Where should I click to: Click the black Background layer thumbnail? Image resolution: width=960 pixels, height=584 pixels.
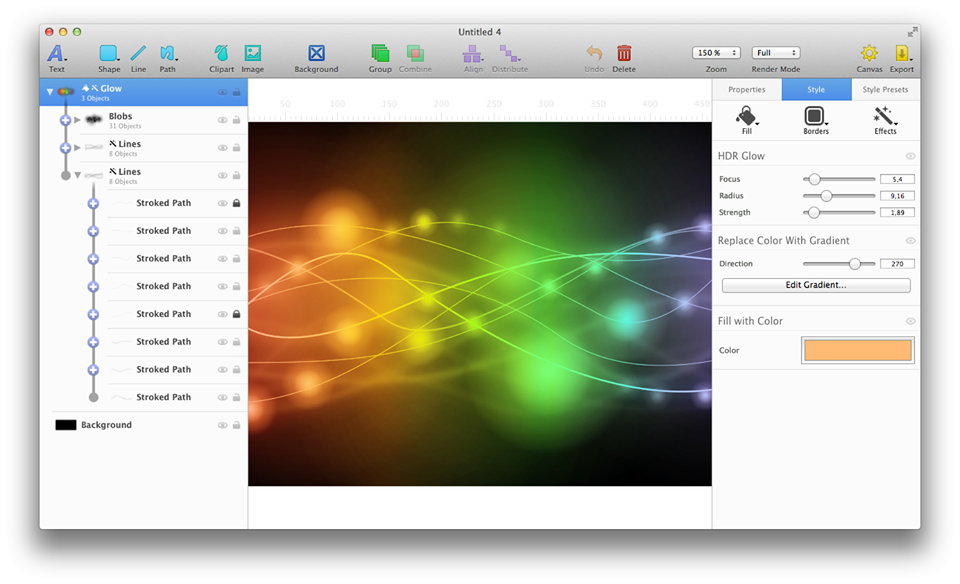(66, 425)
